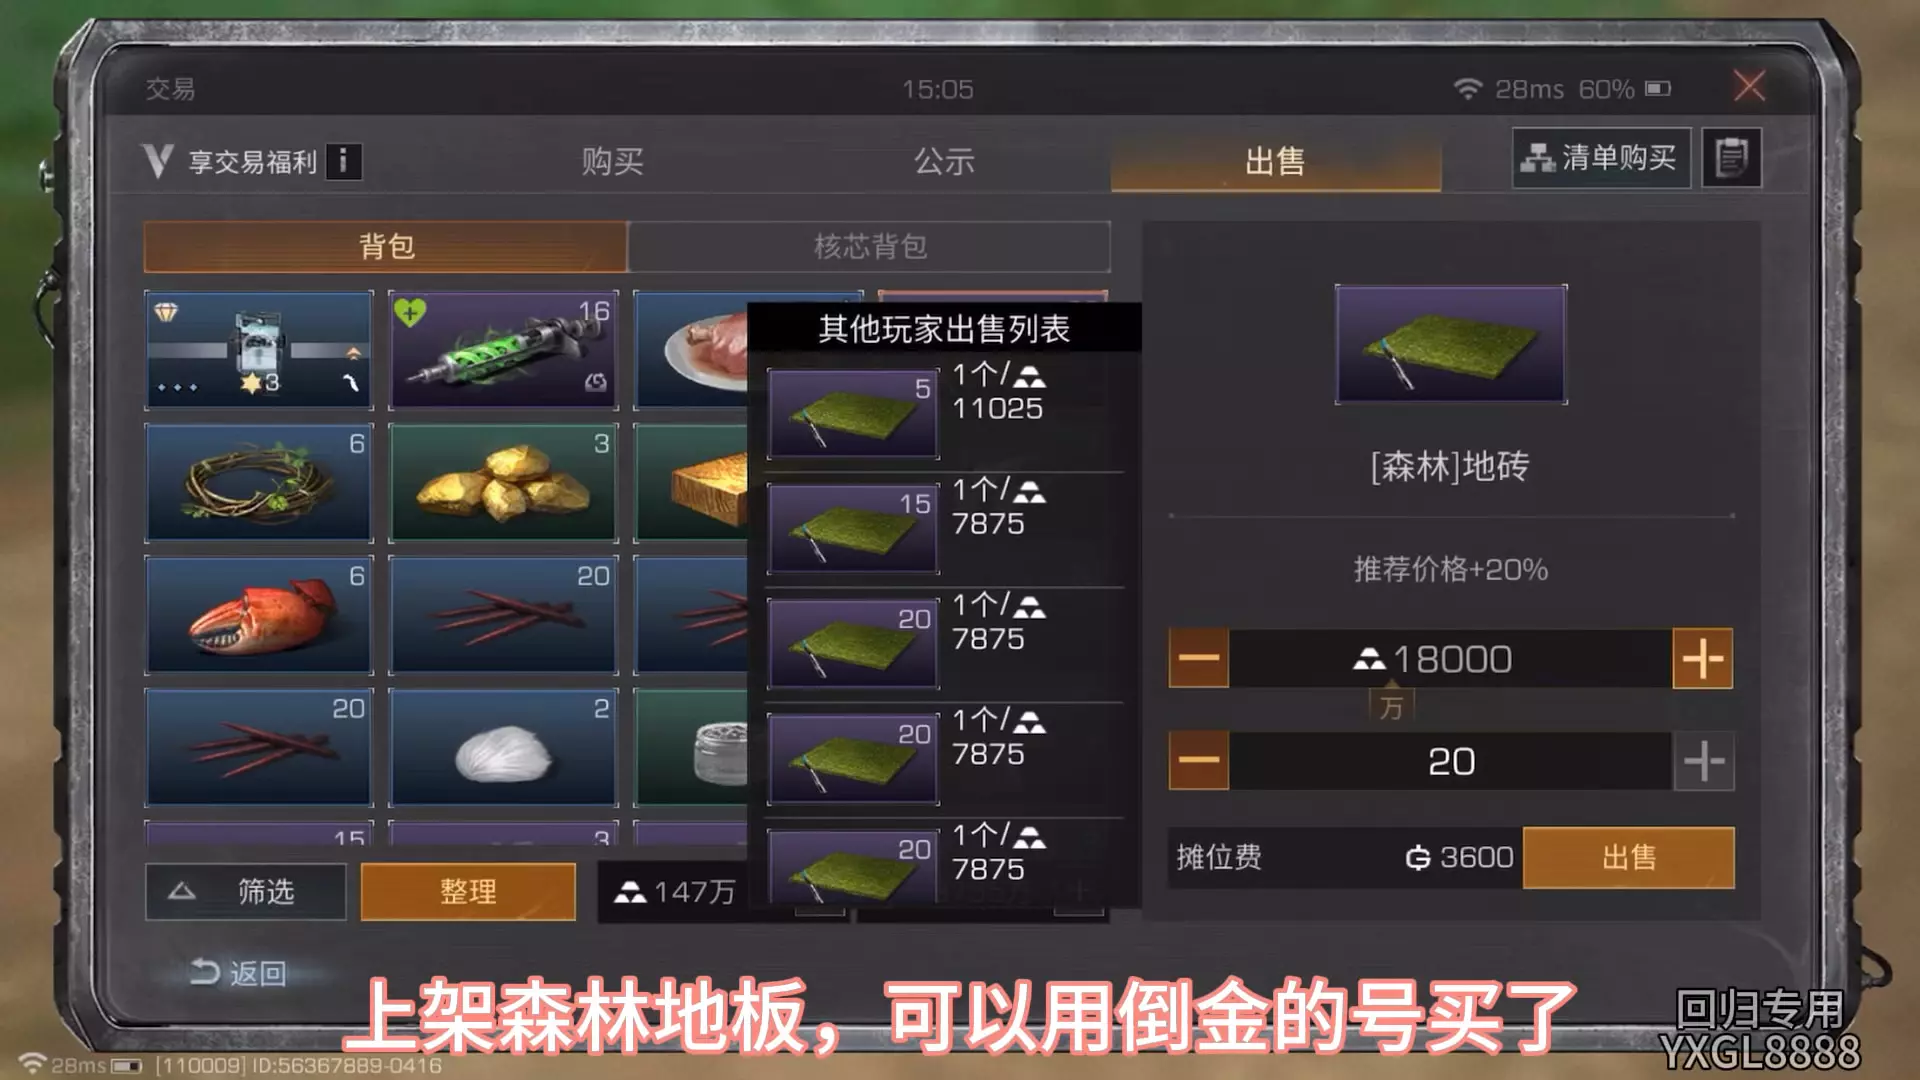Open the 核芯背包 tab
This screenshot has height=1080, width=1920.
[870, 247]
